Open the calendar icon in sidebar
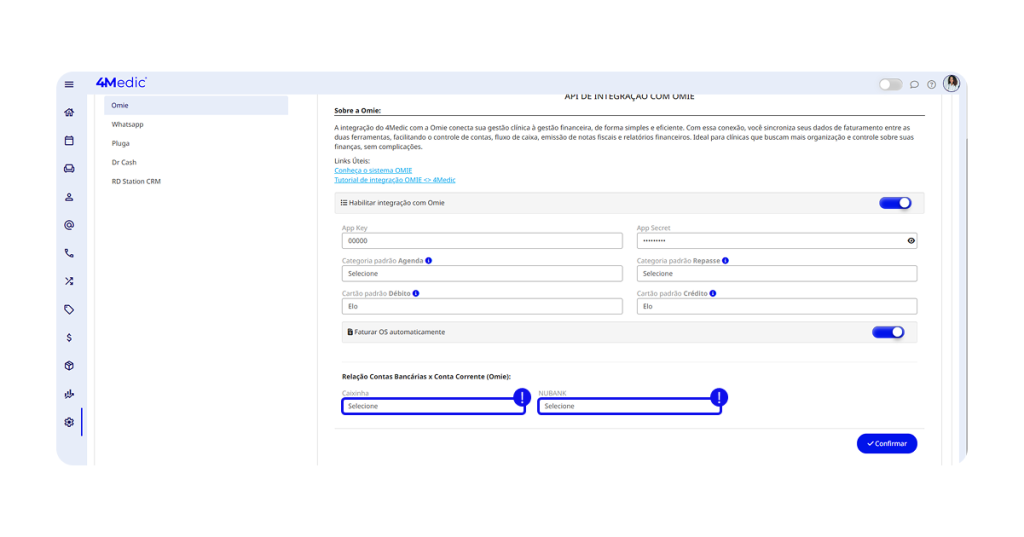The height and width of the screenshot is (537, 1024). point(69,141)
